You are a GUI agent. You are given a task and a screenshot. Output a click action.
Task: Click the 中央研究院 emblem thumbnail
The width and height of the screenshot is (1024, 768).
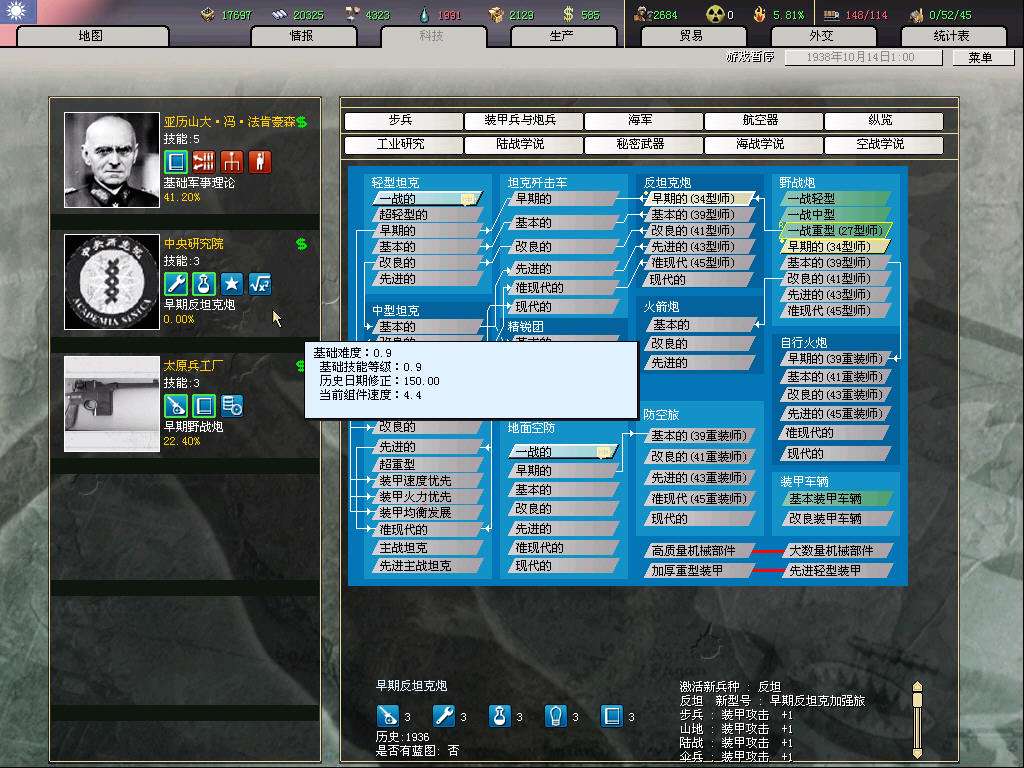click(x=112, y=282)
